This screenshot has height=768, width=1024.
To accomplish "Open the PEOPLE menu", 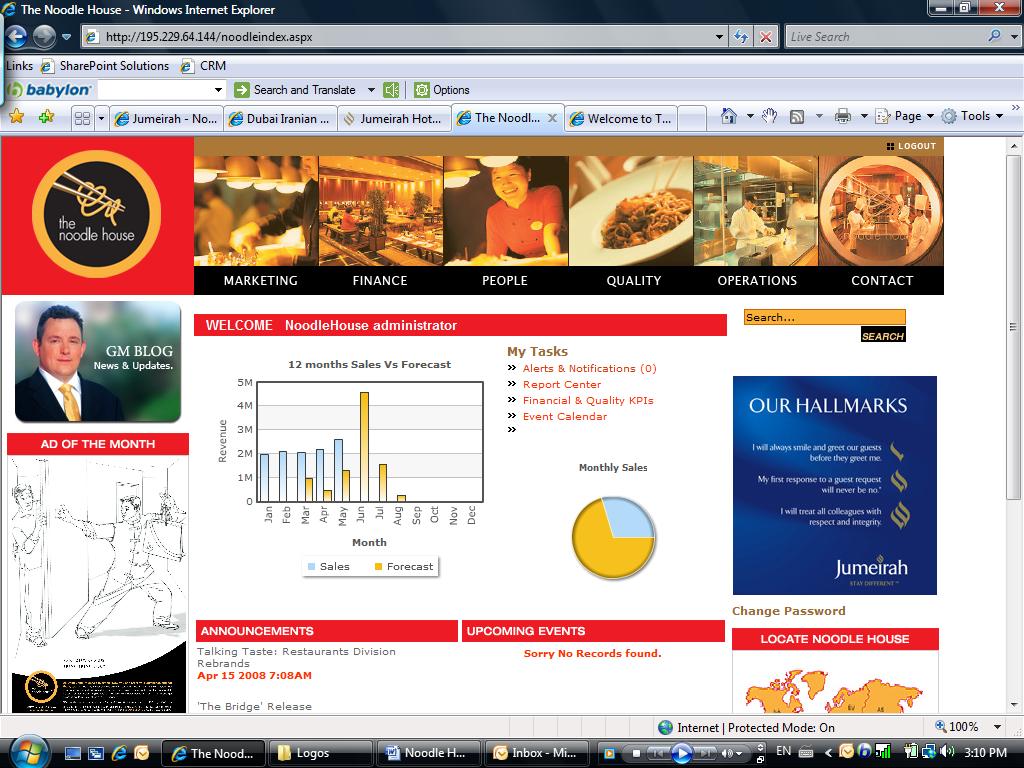I will 504,280.
